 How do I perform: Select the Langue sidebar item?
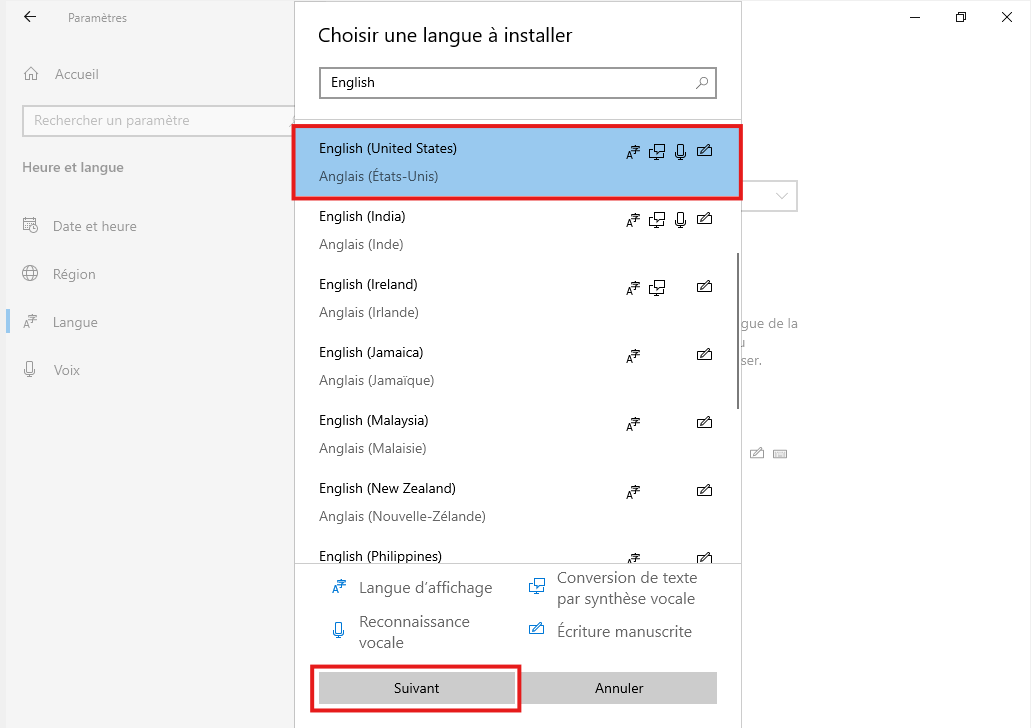(75, 322)
